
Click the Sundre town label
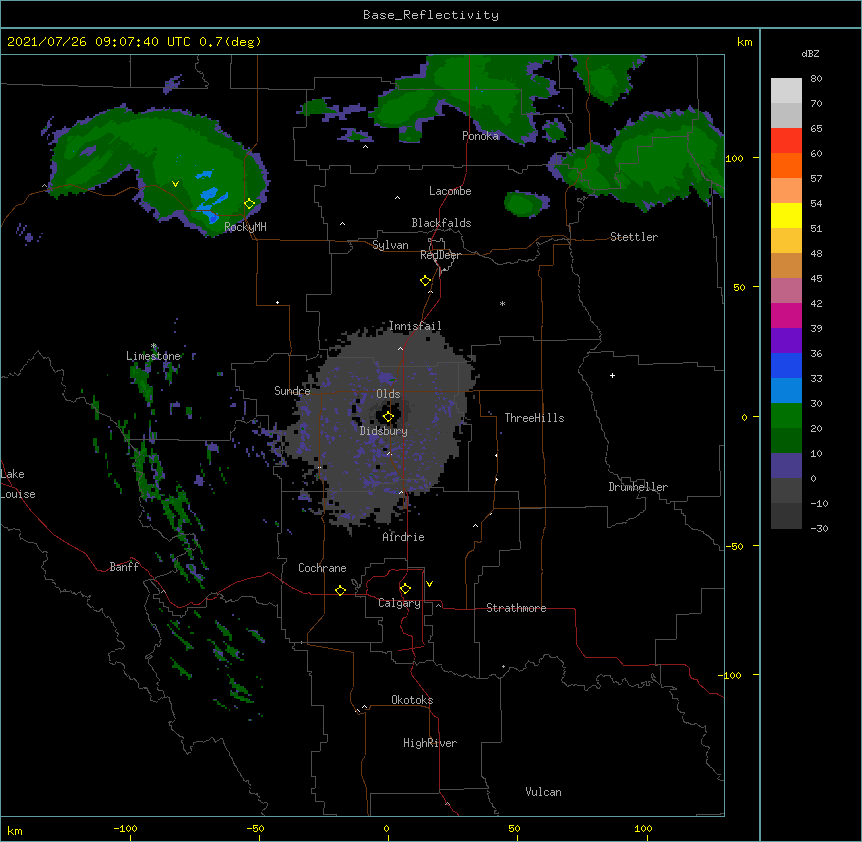click(x=292, y=391)
